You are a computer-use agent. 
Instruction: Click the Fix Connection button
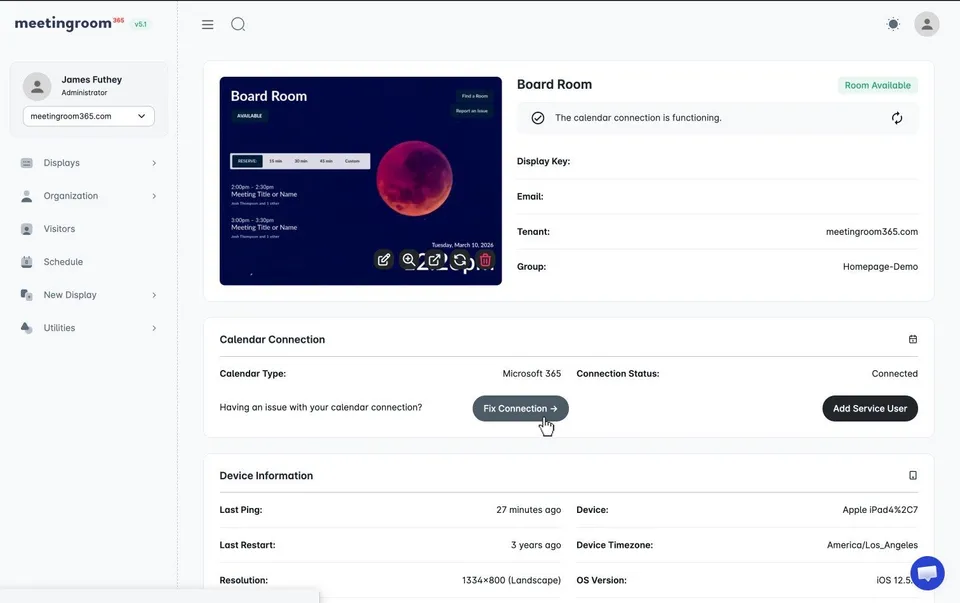(x=520, y=408)
